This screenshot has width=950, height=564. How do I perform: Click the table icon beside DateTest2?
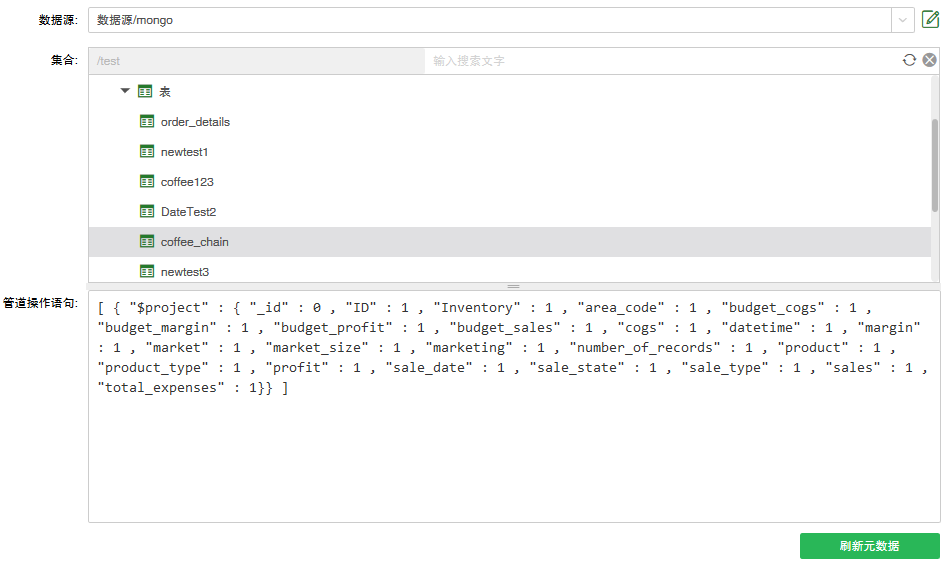tap(147, 212)
